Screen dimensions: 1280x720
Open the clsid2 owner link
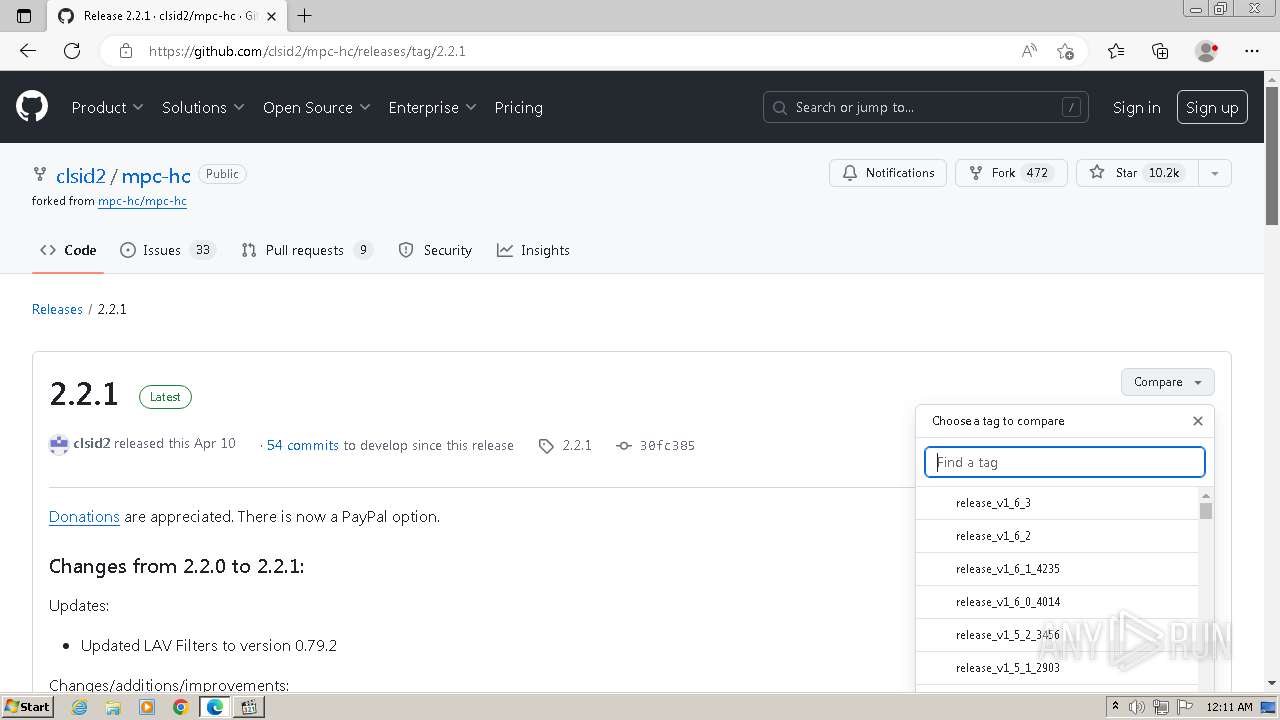[x=81, y=176]
